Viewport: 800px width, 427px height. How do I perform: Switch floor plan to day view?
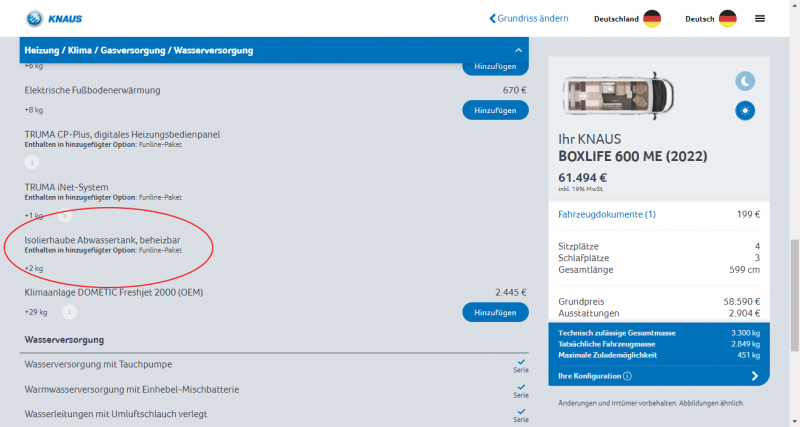coord(745,110)
